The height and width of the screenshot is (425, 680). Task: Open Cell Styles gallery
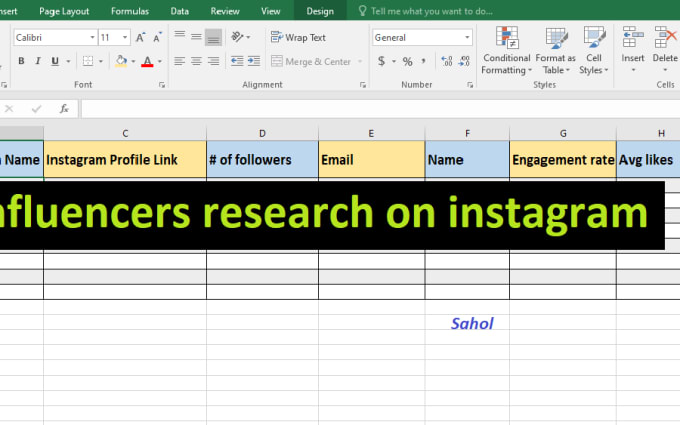coord(594,50)
